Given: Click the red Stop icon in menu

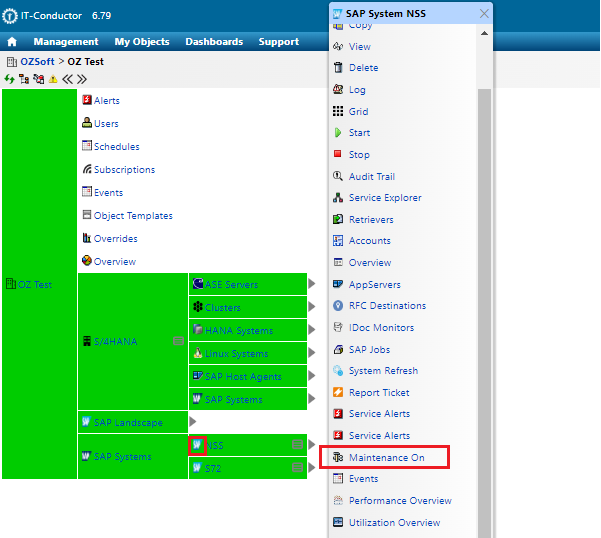Looking at the screenshot, I should pos(338,154).
